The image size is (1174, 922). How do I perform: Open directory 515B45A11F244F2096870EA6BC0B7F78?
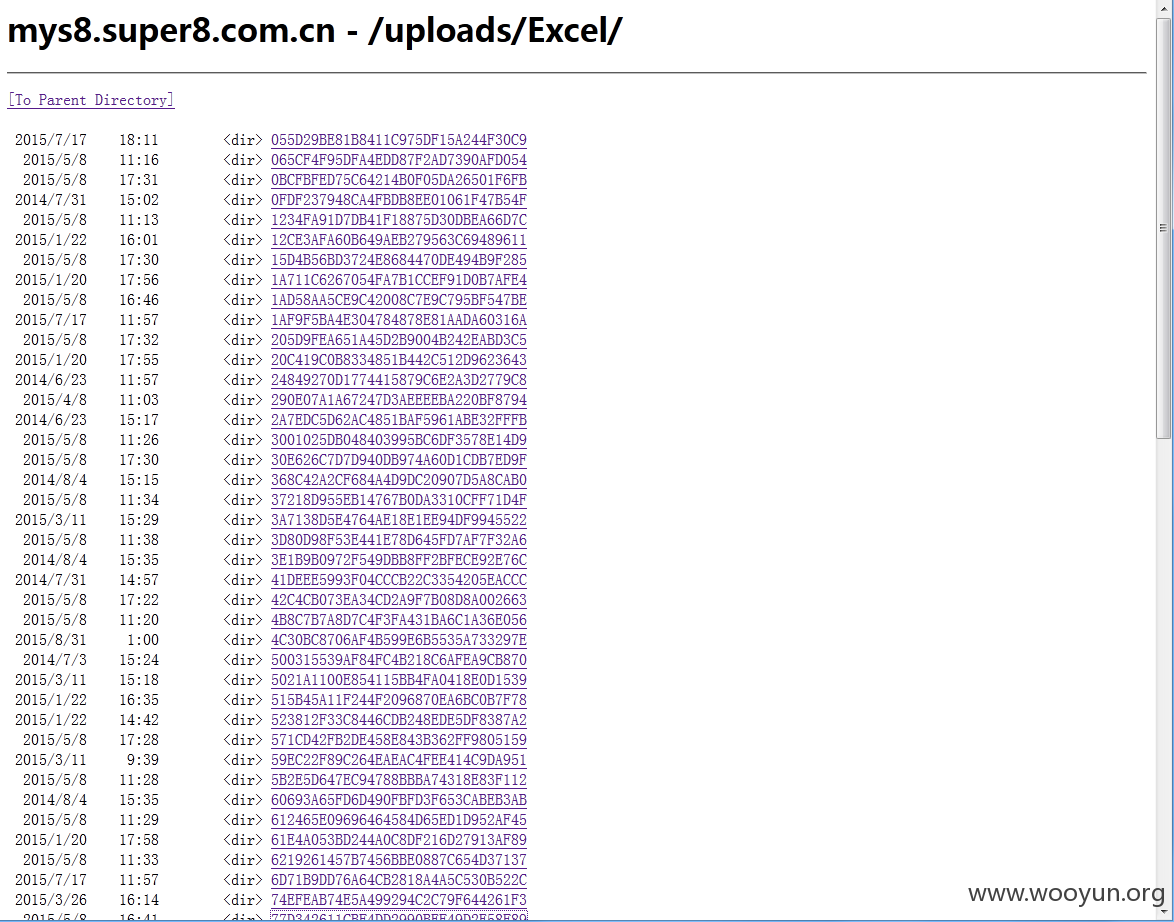[398, 700]
